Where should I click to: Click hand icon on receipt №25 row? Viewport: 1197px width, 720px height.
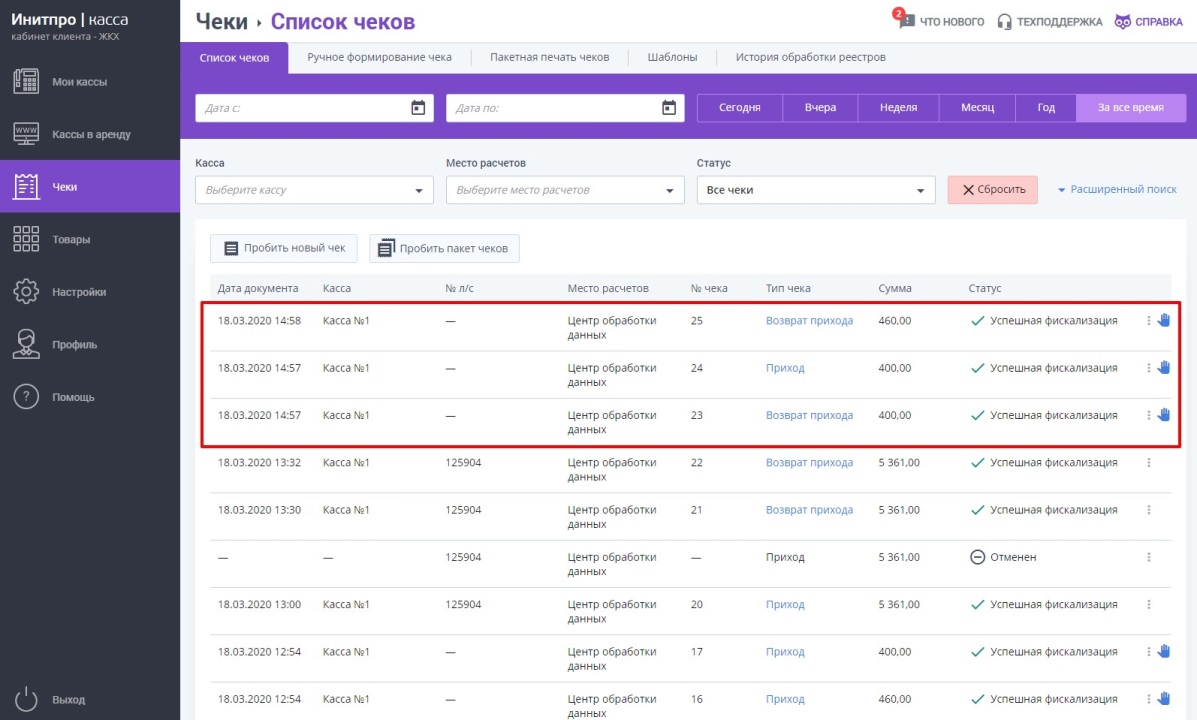pos(1163,320)
